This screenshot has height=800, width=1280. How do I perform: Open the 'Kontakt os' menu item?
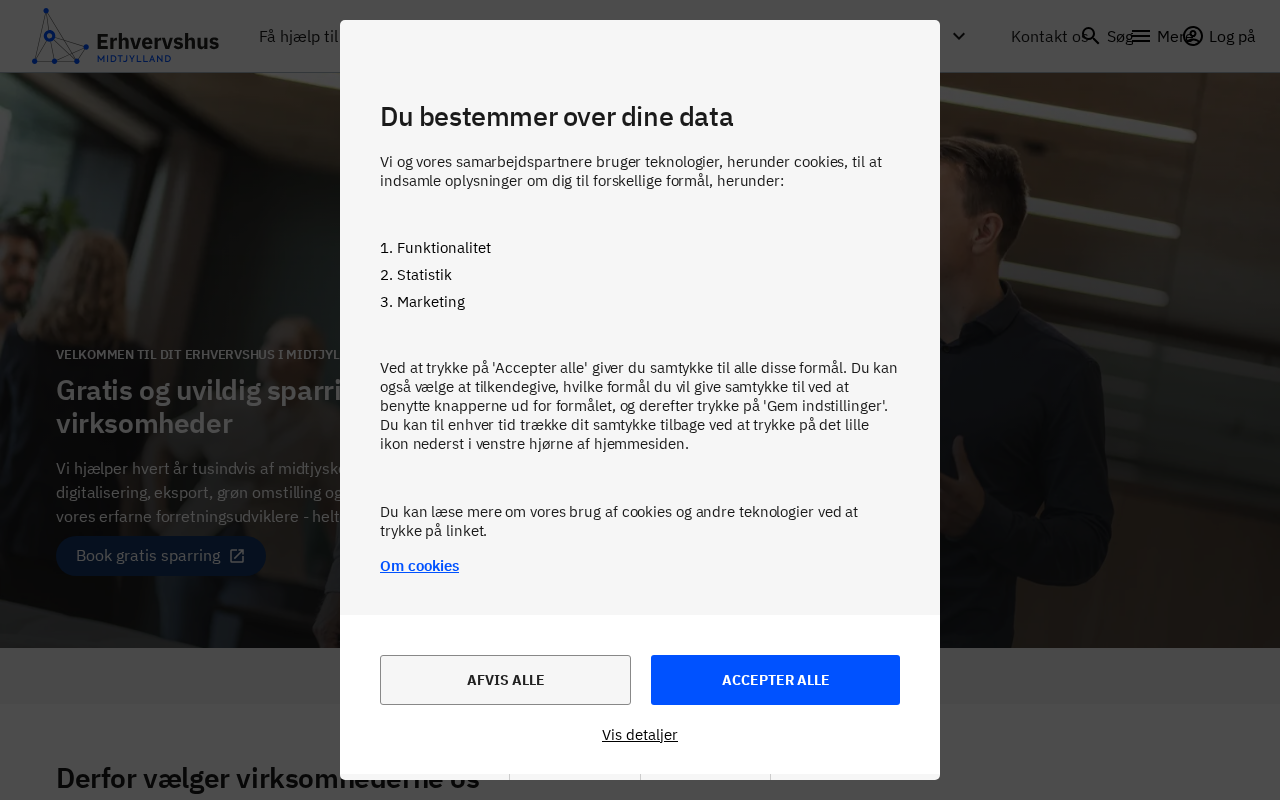point(1045,37)
